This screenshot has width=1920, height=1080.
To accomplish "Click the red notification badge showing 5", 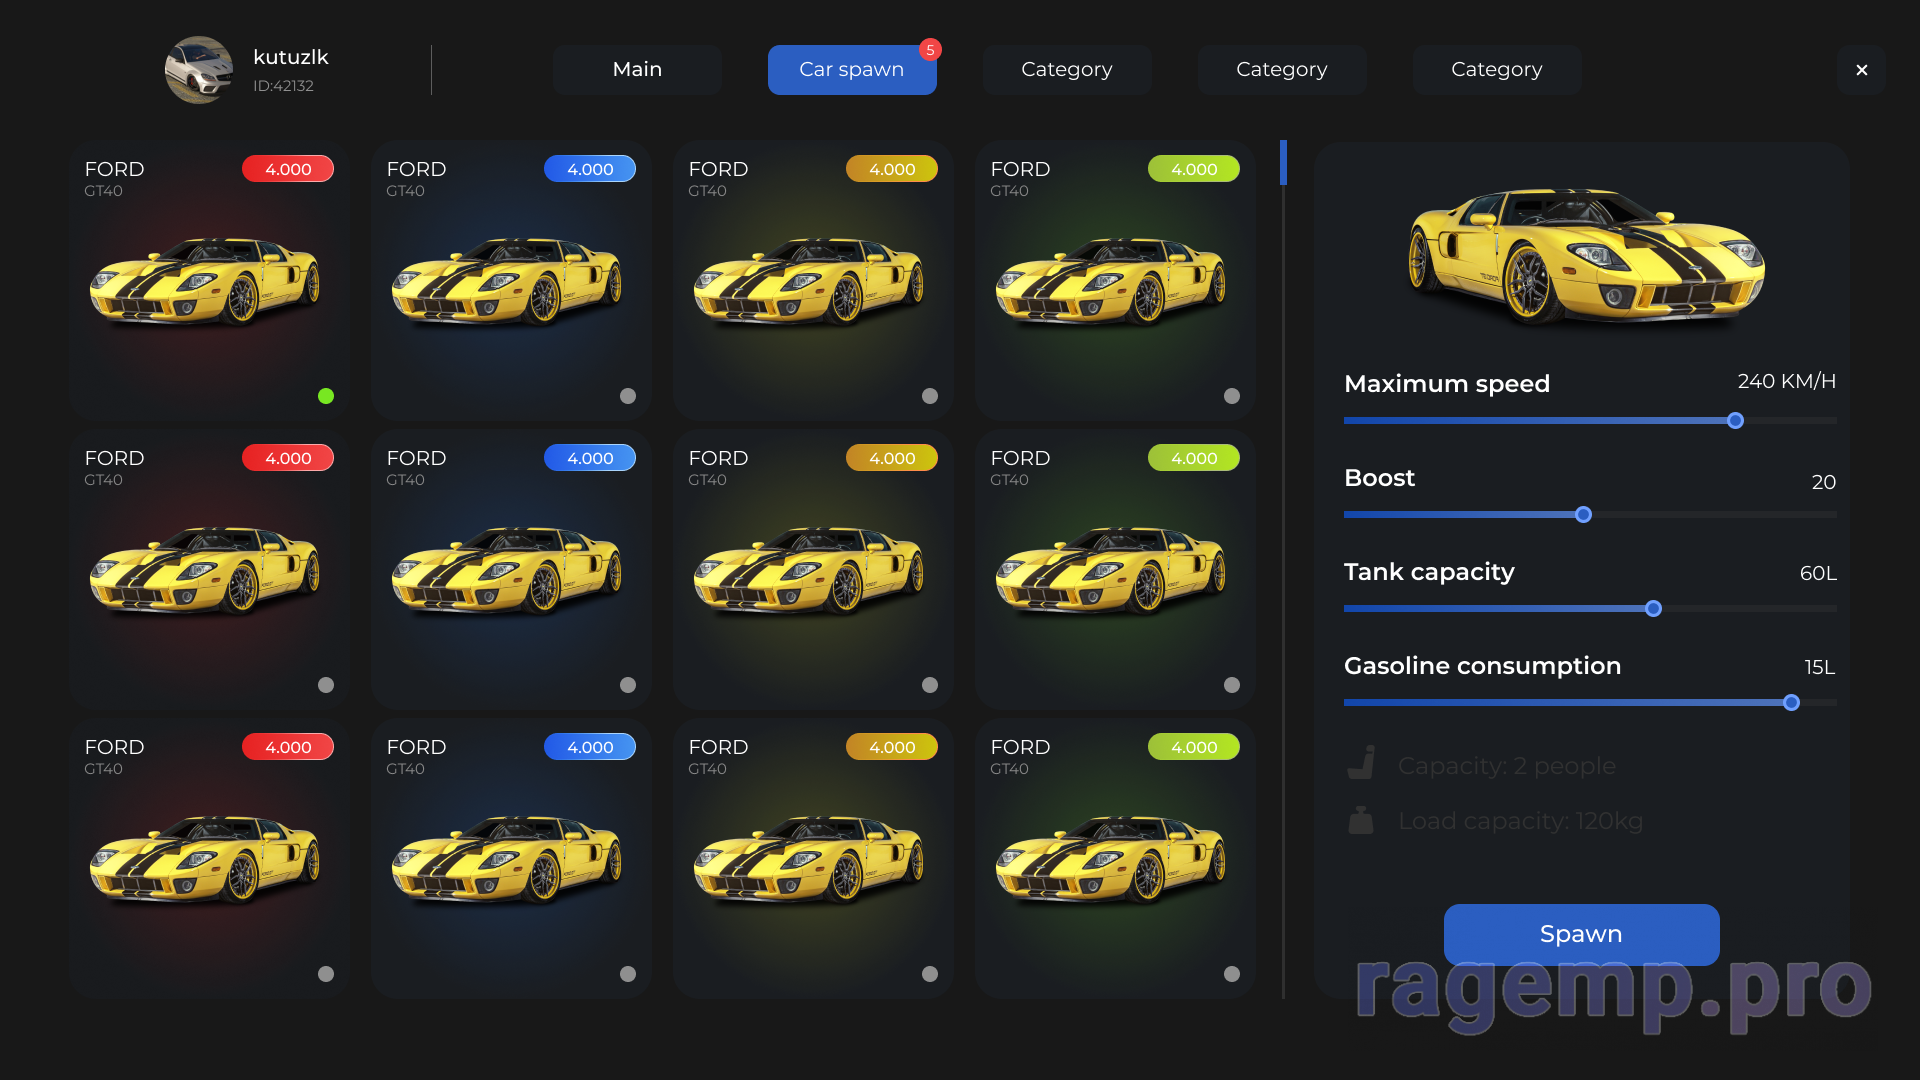I will pyautogui.click(x=930, y=50).
